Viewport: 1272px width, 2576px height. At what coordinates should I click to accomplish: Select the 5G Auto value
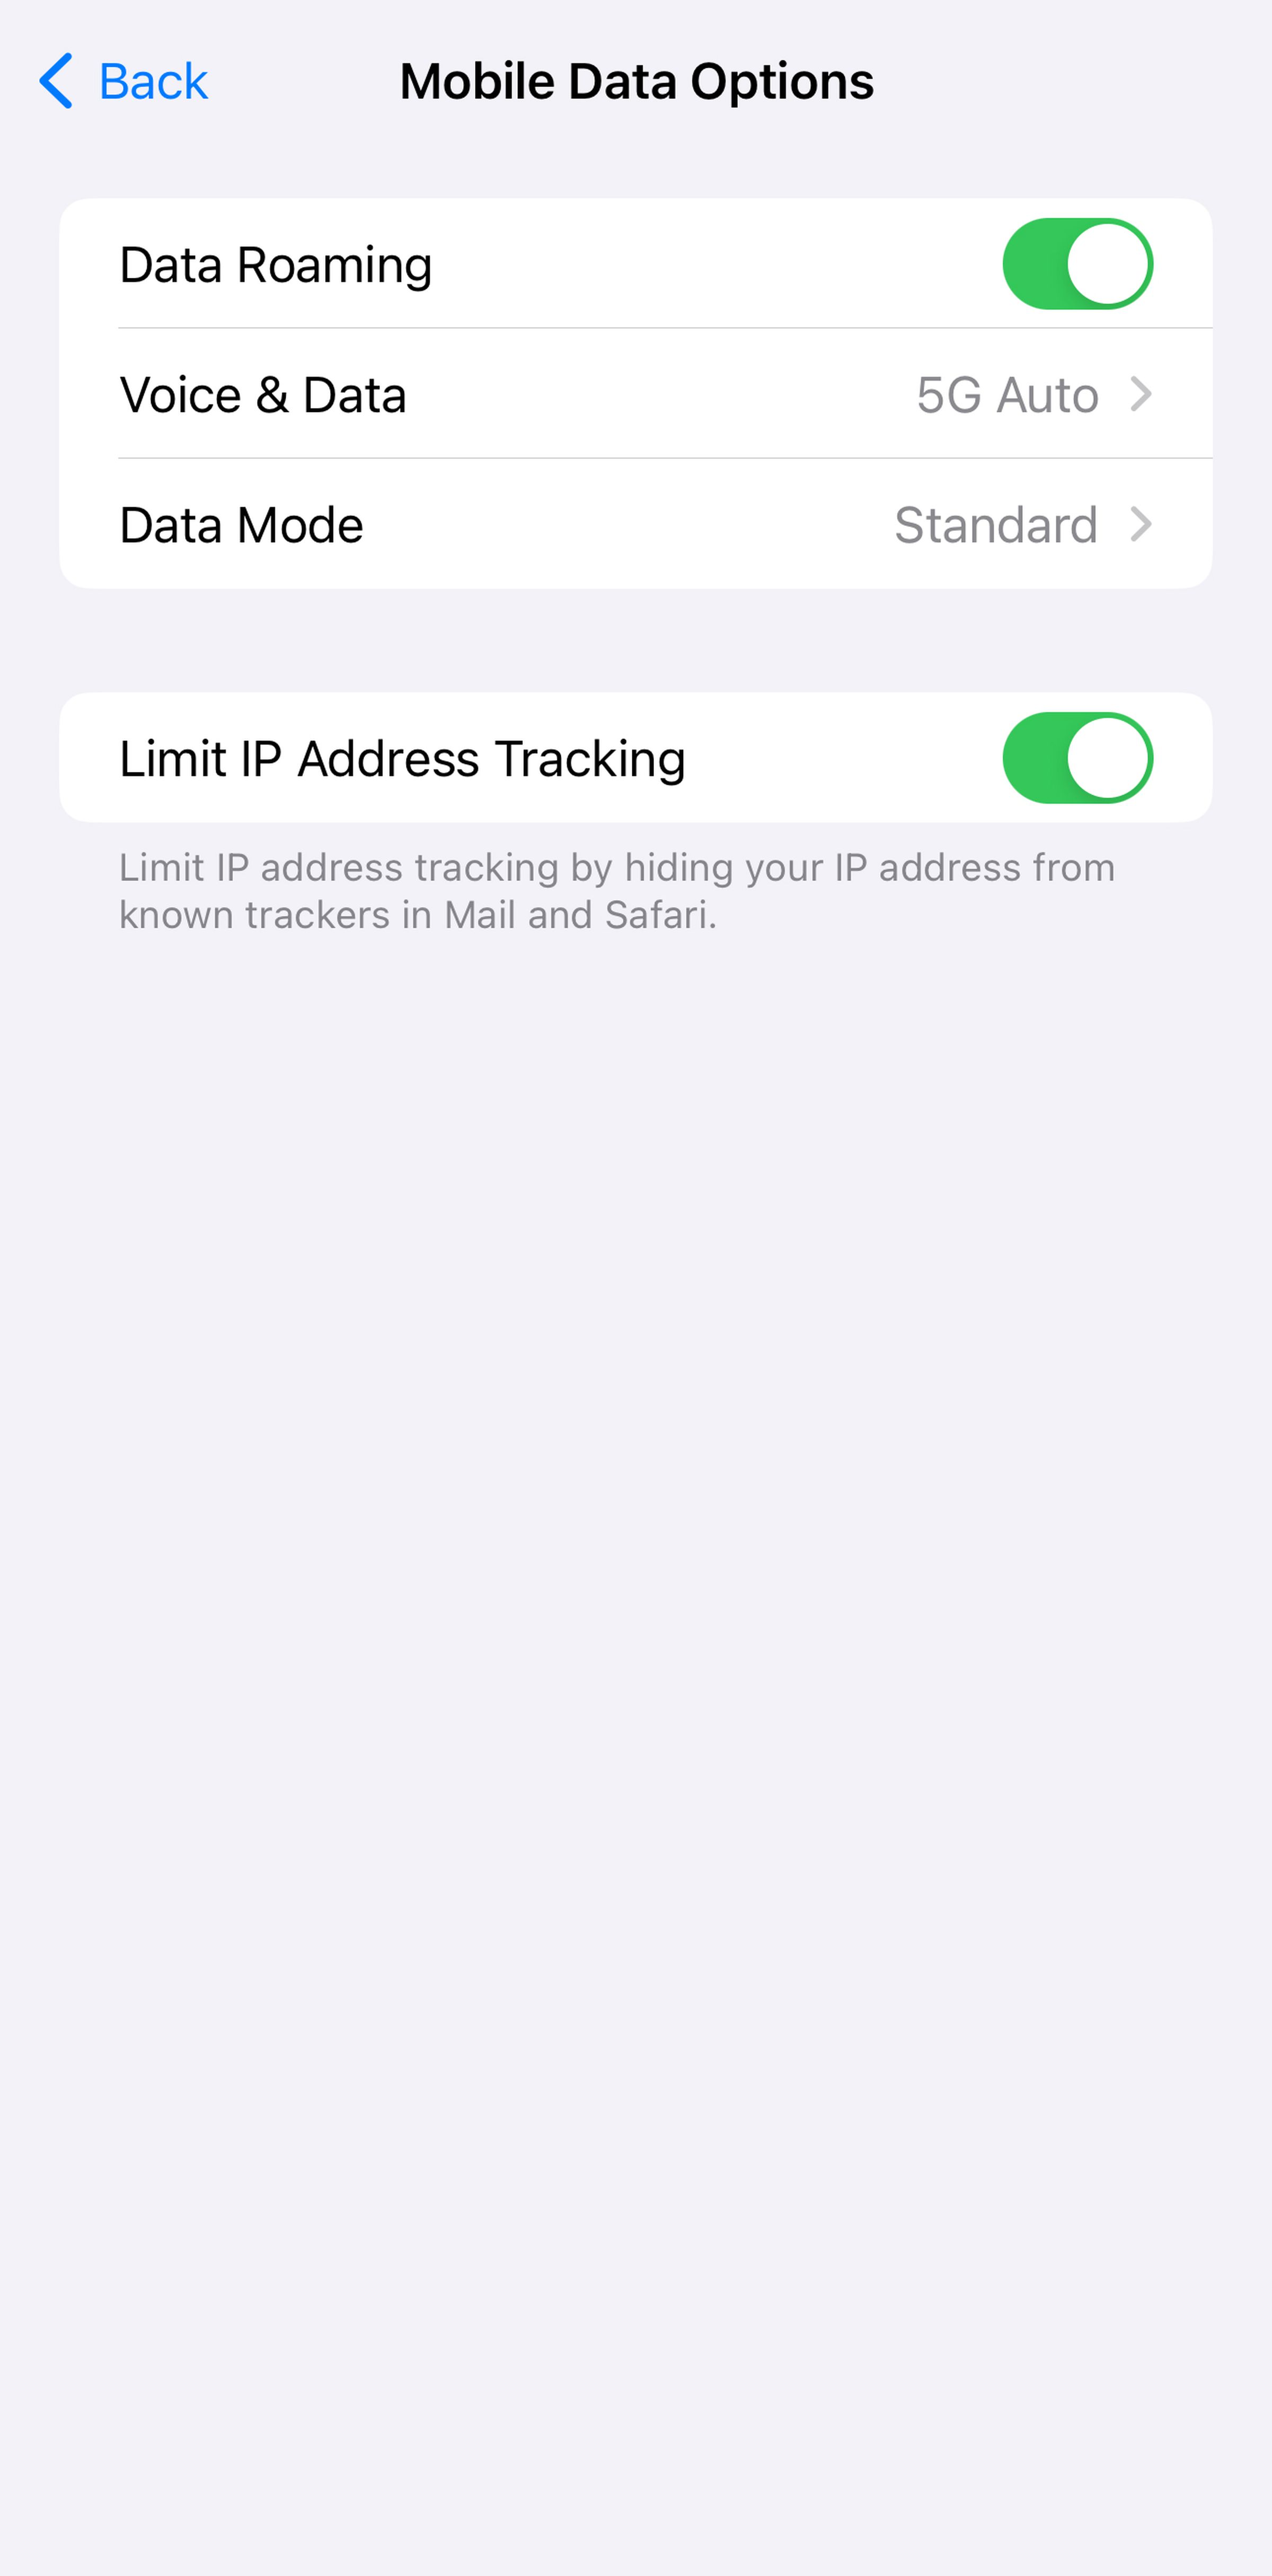1007,395
